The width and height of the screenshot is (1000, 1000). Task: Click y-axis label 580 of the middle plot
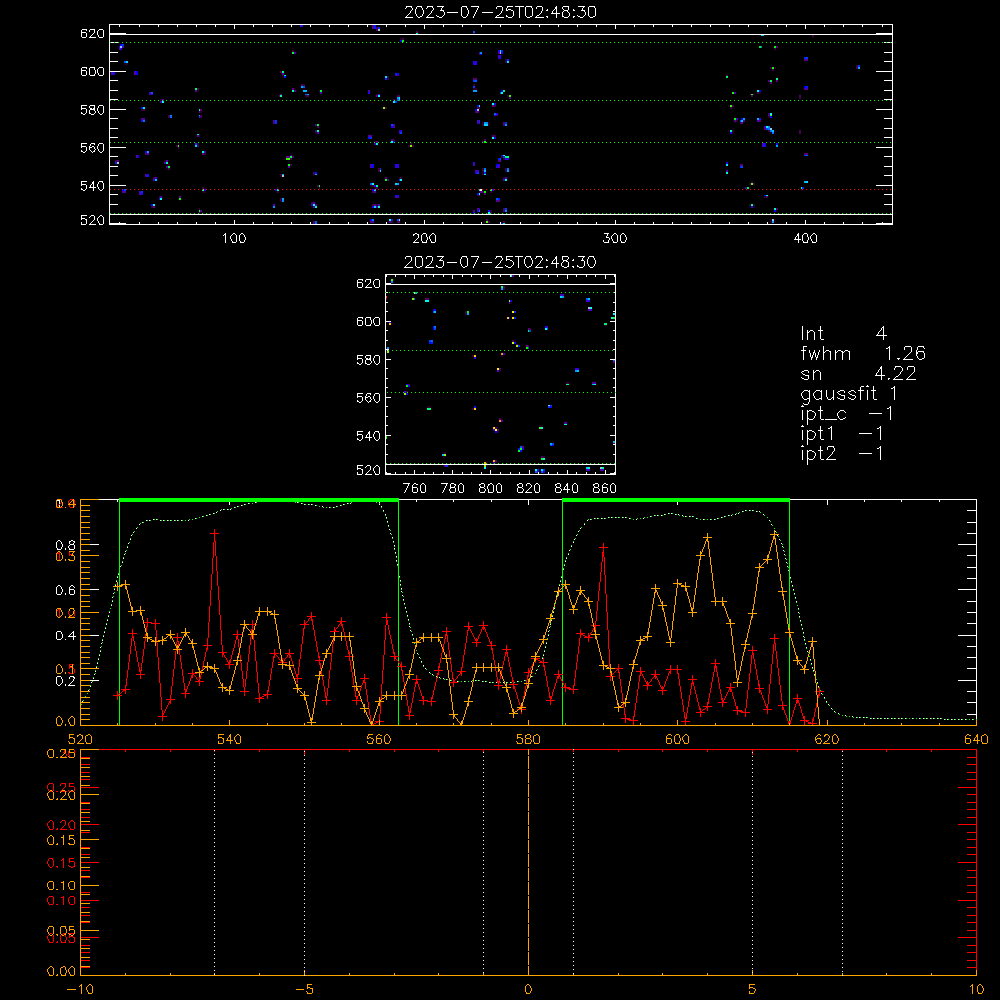click(x=368, y=360)
